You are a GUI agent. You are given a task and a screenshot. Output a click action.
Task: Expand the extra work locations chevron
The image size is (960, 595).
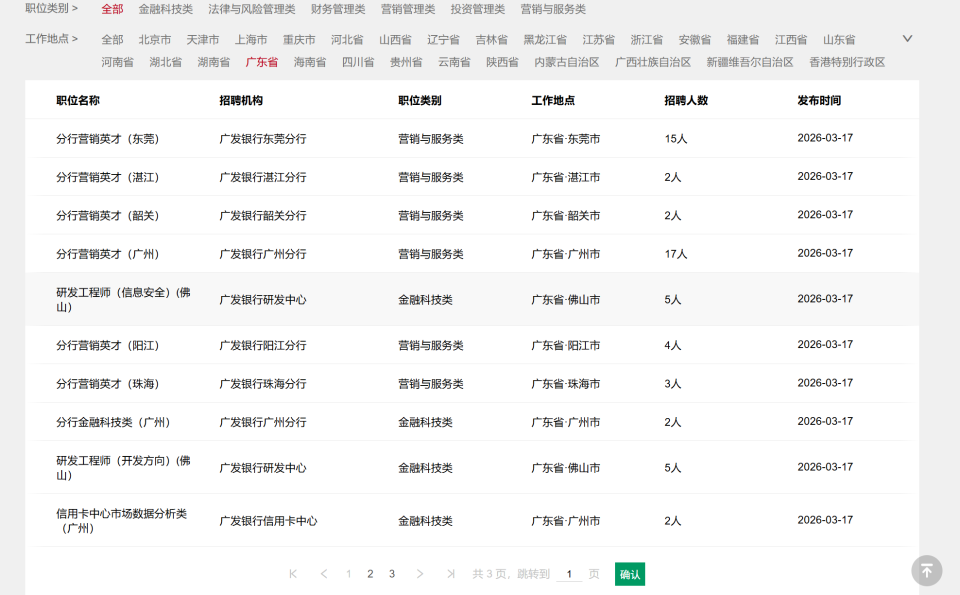pos(906,38)
